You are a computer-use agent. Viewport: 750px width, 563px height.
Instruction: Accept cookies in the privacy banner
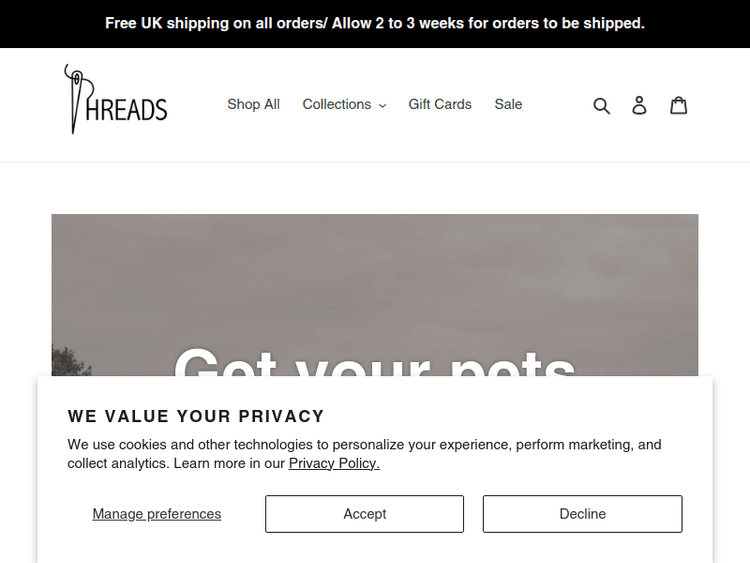point(364,514)
